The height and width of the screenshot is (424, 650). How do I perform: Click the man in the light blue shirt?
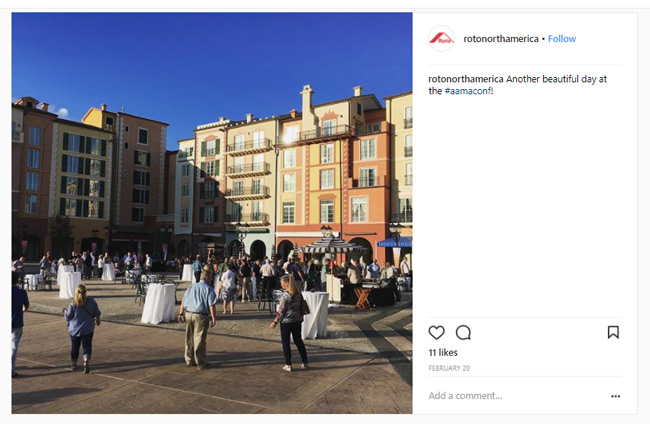click(198, 319)
